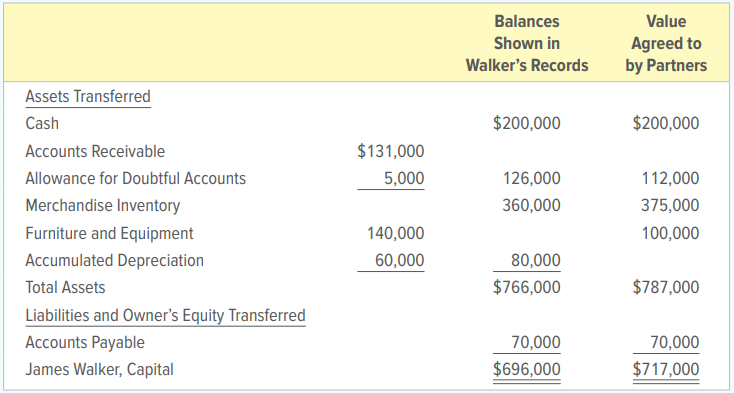Image resolution: width=734 pixels, height=393 pixels.
Task: Click the $696,000 Walker capital balance
Action: pyautogui.click(x=527, y=370)
